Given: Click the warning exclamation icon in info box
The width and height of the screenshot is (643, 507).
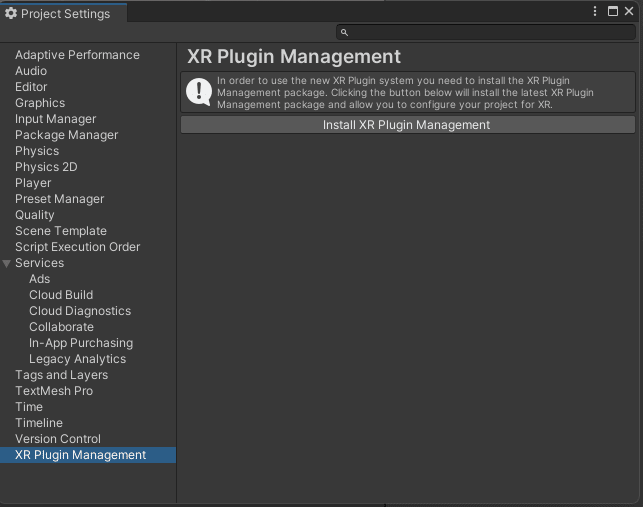Looking at the screenshot, I should pyautogui.click(x=199, y=92).
